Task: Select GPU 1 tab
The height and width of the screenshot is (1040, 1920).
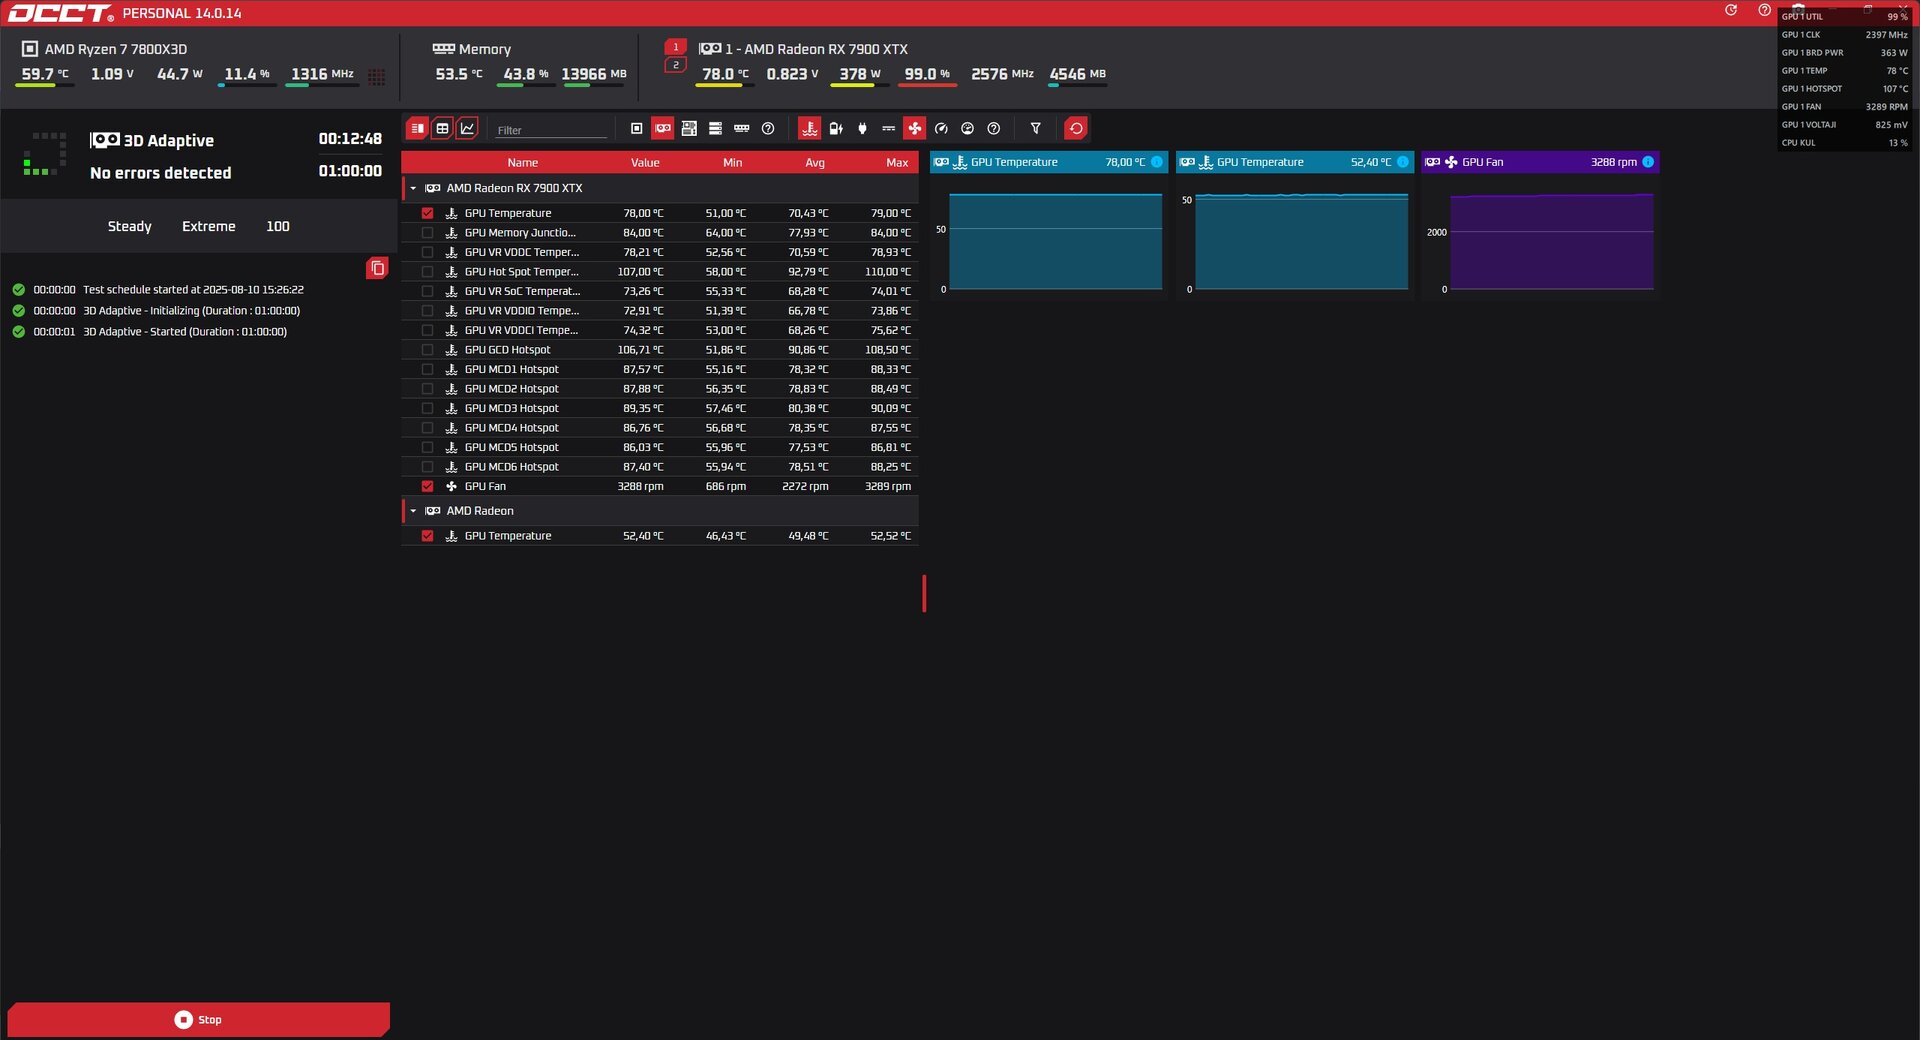Action: (675, 47)
